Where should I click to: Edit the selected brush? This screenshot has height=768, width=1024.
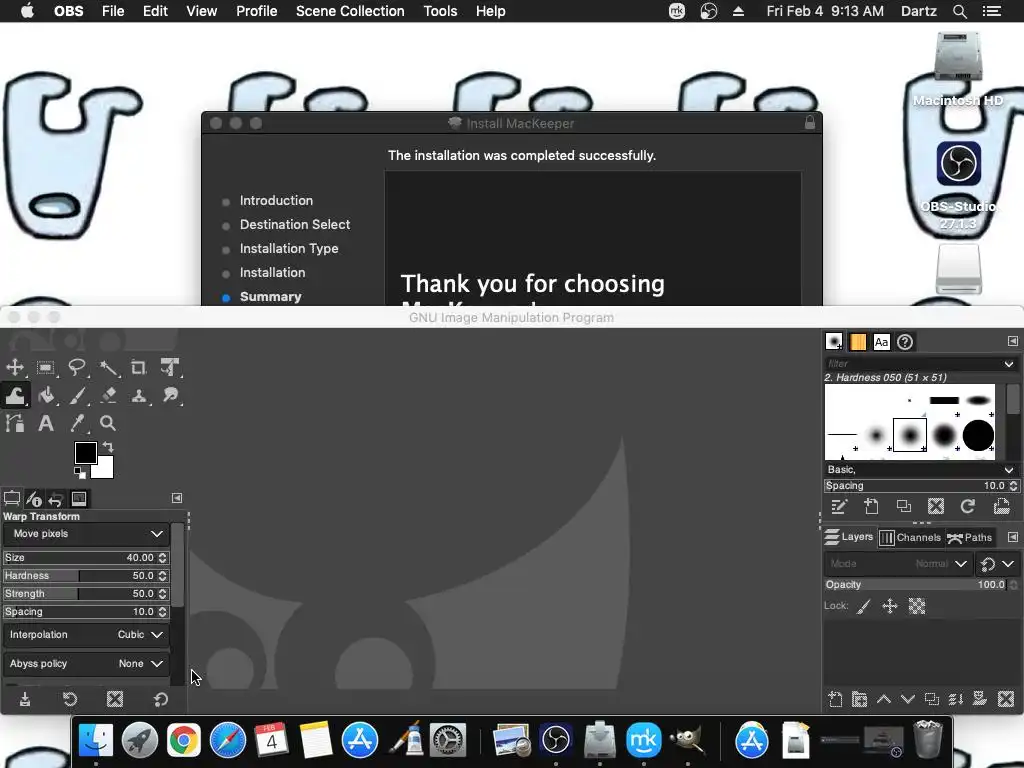[839, 506]
